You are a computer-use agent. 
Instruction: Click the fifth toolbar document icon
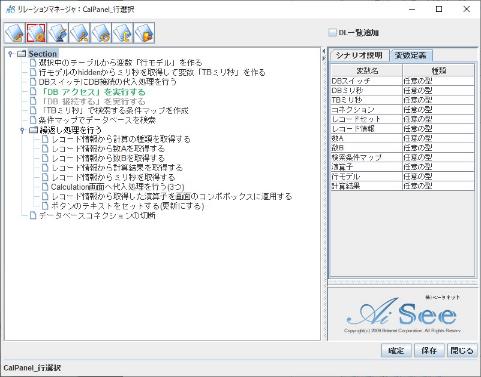pos(101,33)
